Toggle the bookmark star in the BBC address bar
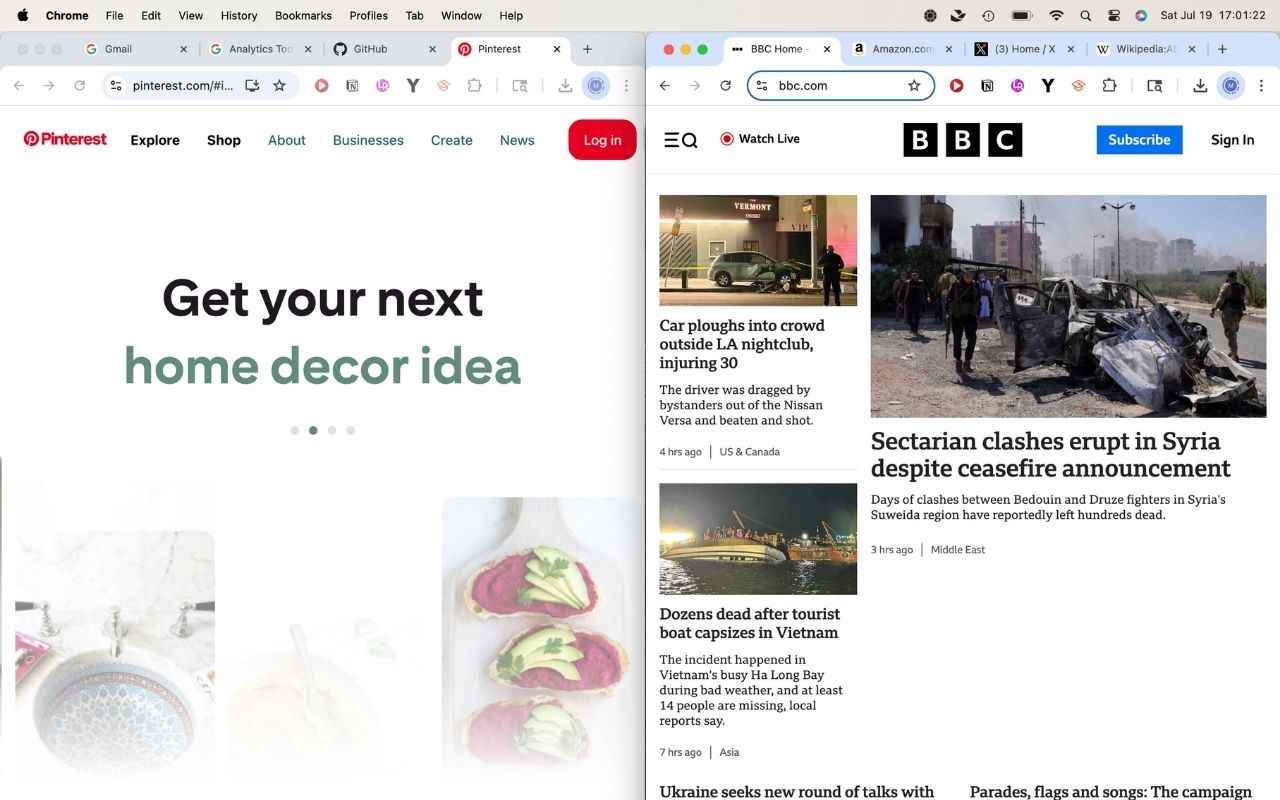The image size is (1280, 800). click(x=914, y=86)
